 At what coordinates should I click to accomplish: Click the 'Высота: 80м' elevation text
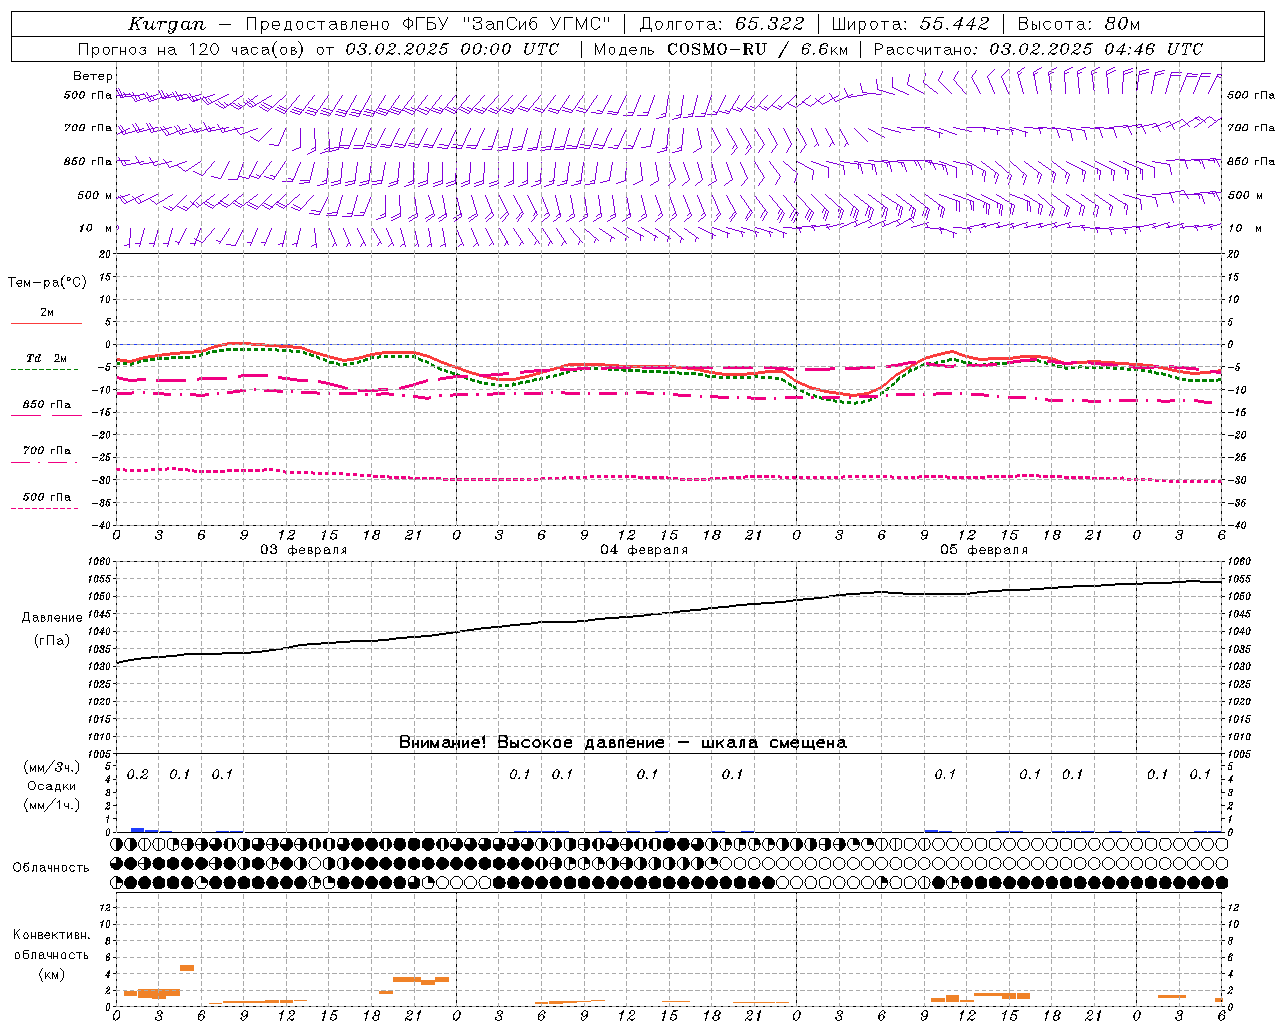pyautogui.click(x=1078, y=24)
